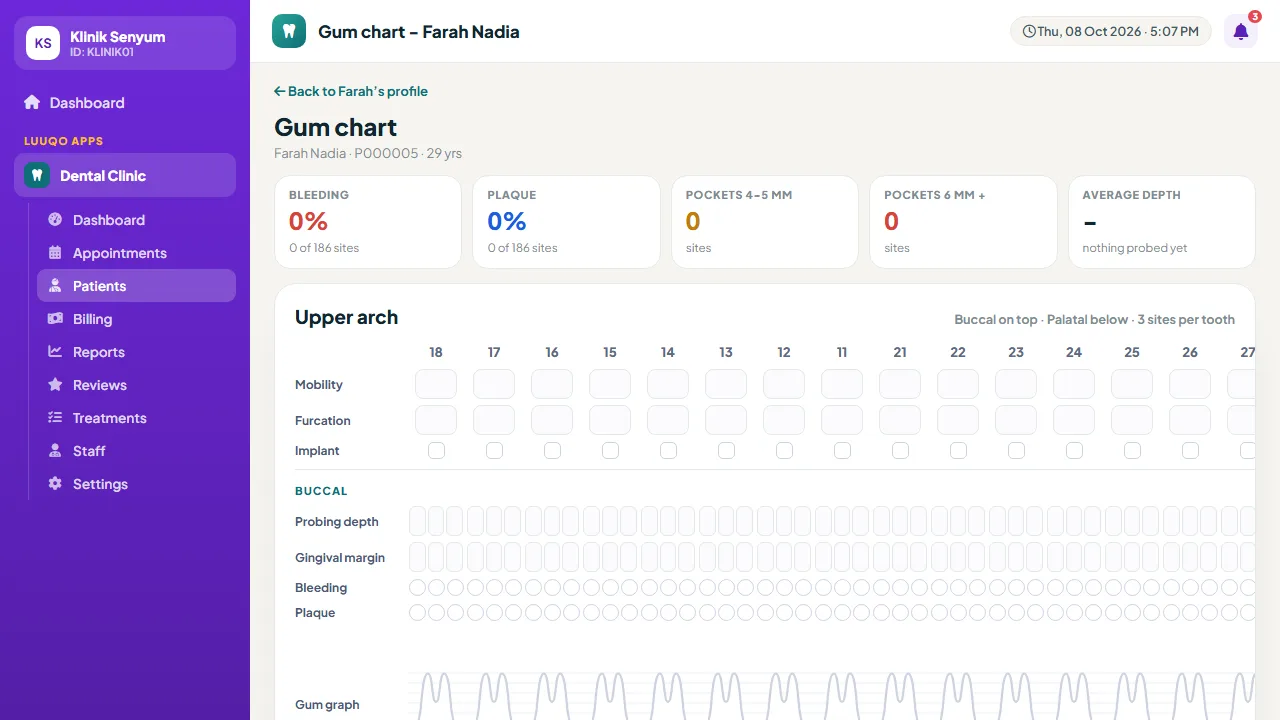Click the Staff person icon

point(55,451)
